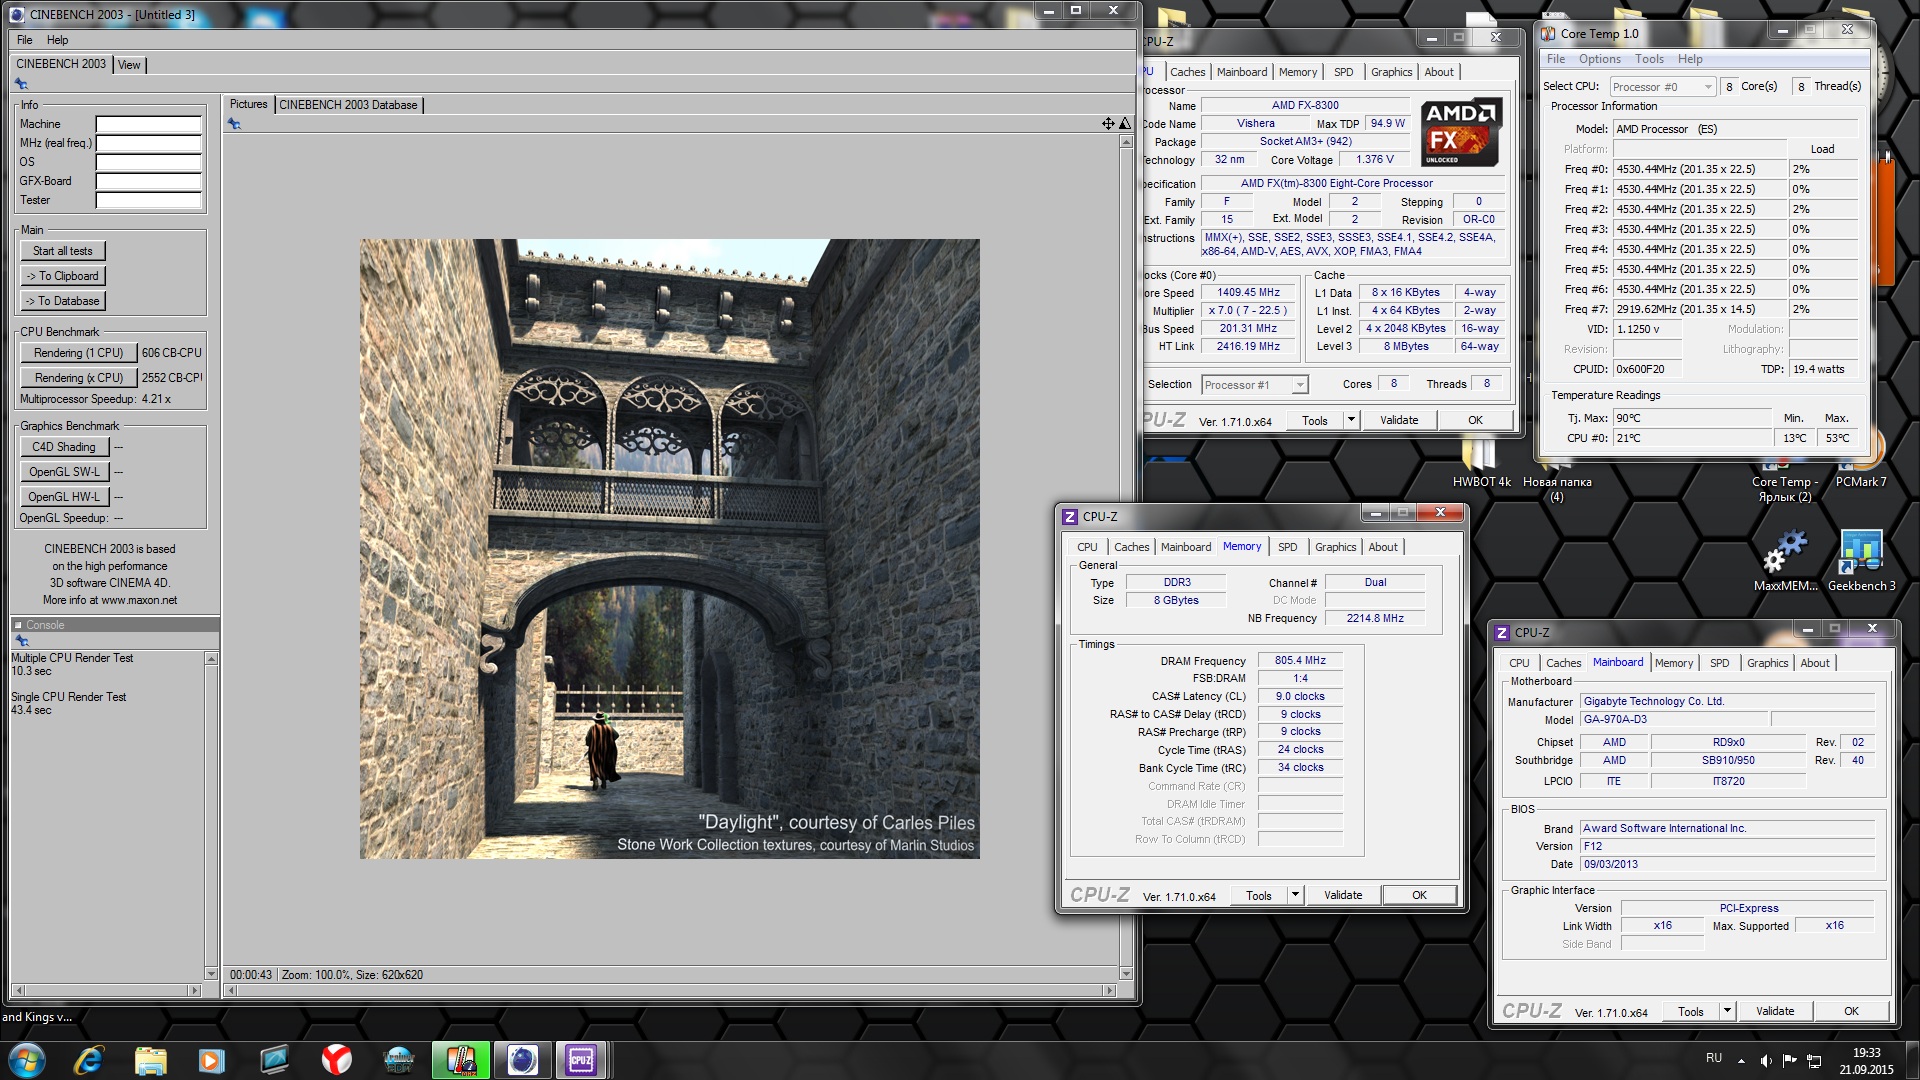Open Options menu in Core Temp
1920x1080 pixels.
(1600, 59)
